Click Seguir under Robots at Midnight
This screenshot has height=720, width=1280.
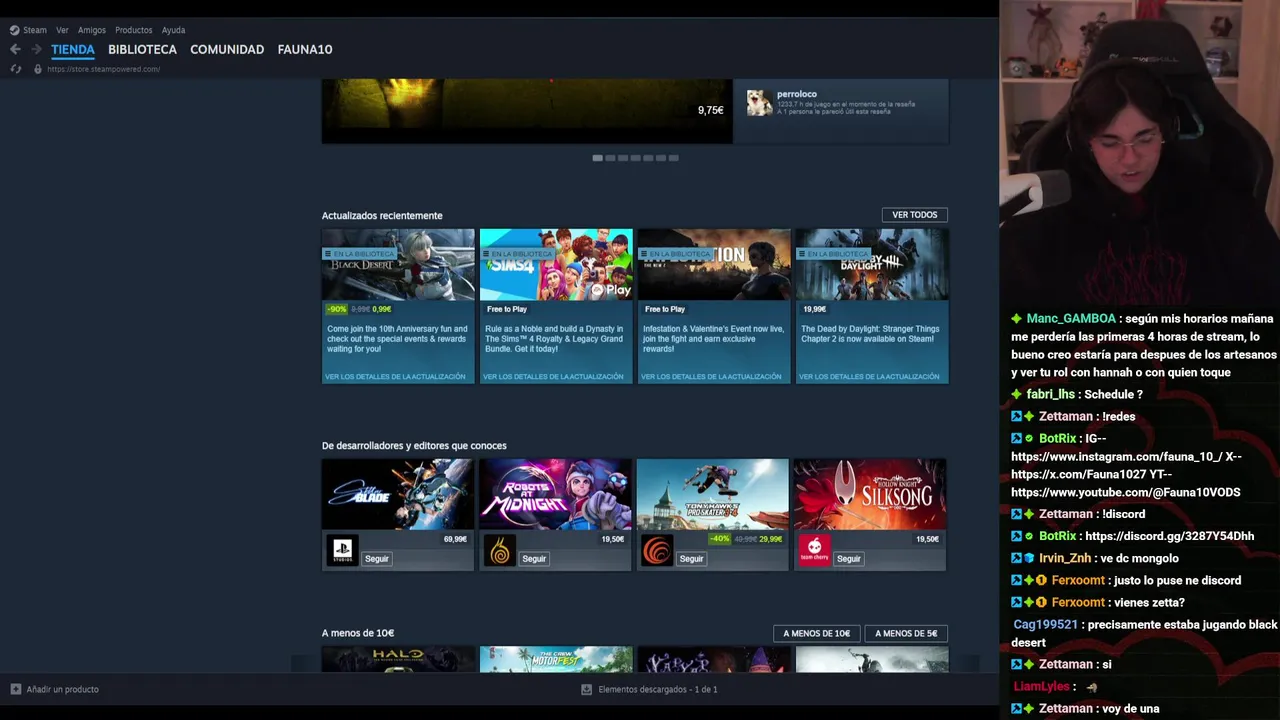point(534,558)
